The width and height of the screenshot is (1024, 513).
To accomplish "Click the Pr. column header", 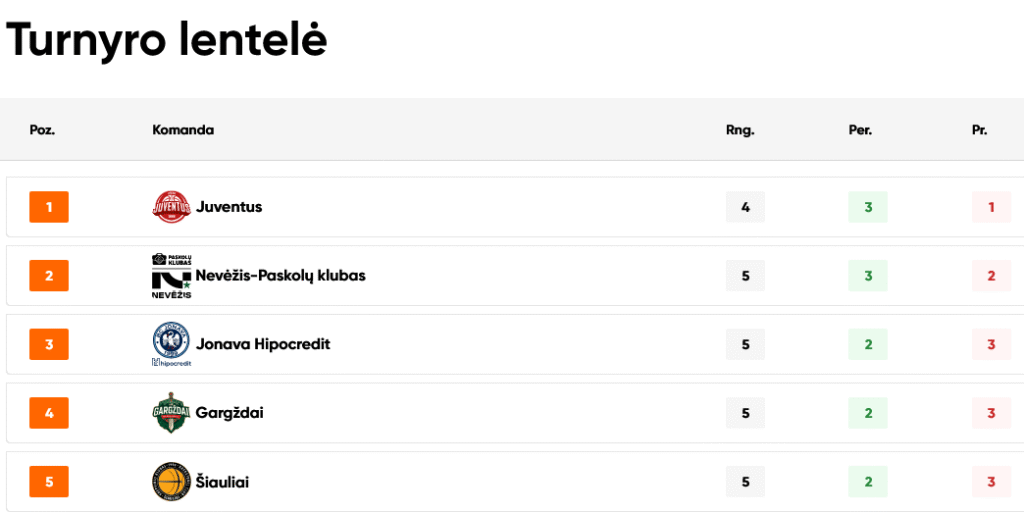I will [980, 130].
